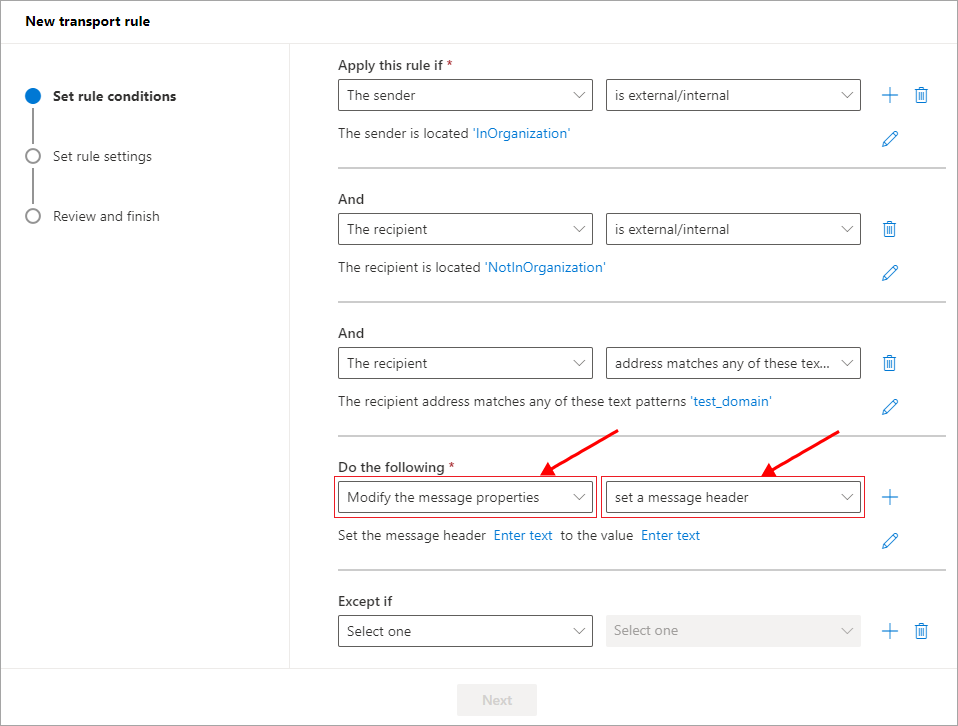Screen dimensions: 958x726
Task: Click the 'test_domain' pattern link
Action: pos(731,401)
